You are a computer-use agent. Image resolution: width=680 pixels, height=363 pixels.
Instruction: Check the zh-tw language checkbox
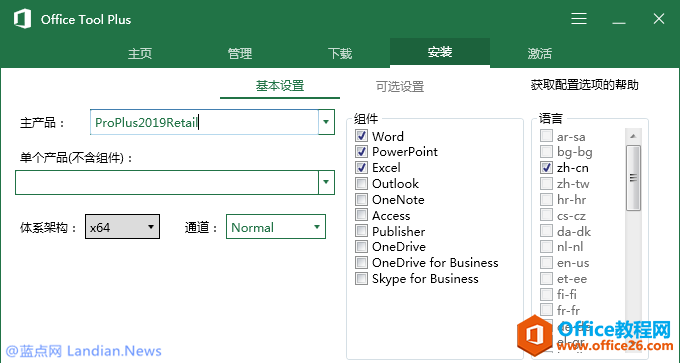click(x=546, y=183)
